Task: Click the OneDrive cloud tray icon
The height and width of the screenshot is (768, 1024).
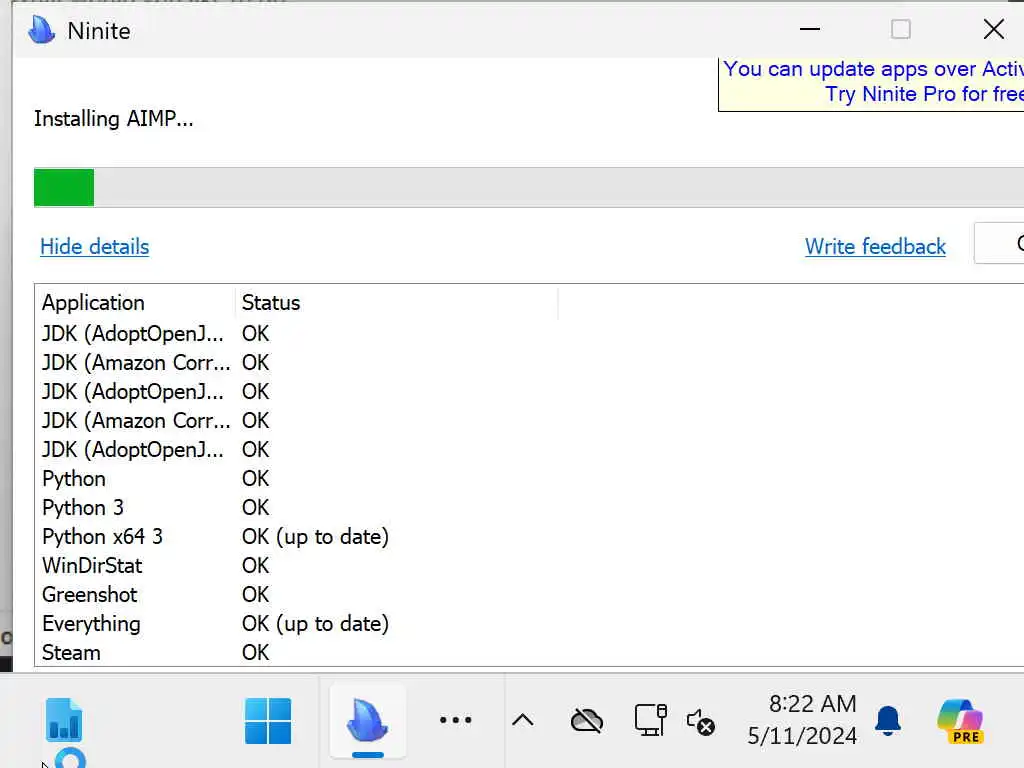Action: (x=587, y=721)
